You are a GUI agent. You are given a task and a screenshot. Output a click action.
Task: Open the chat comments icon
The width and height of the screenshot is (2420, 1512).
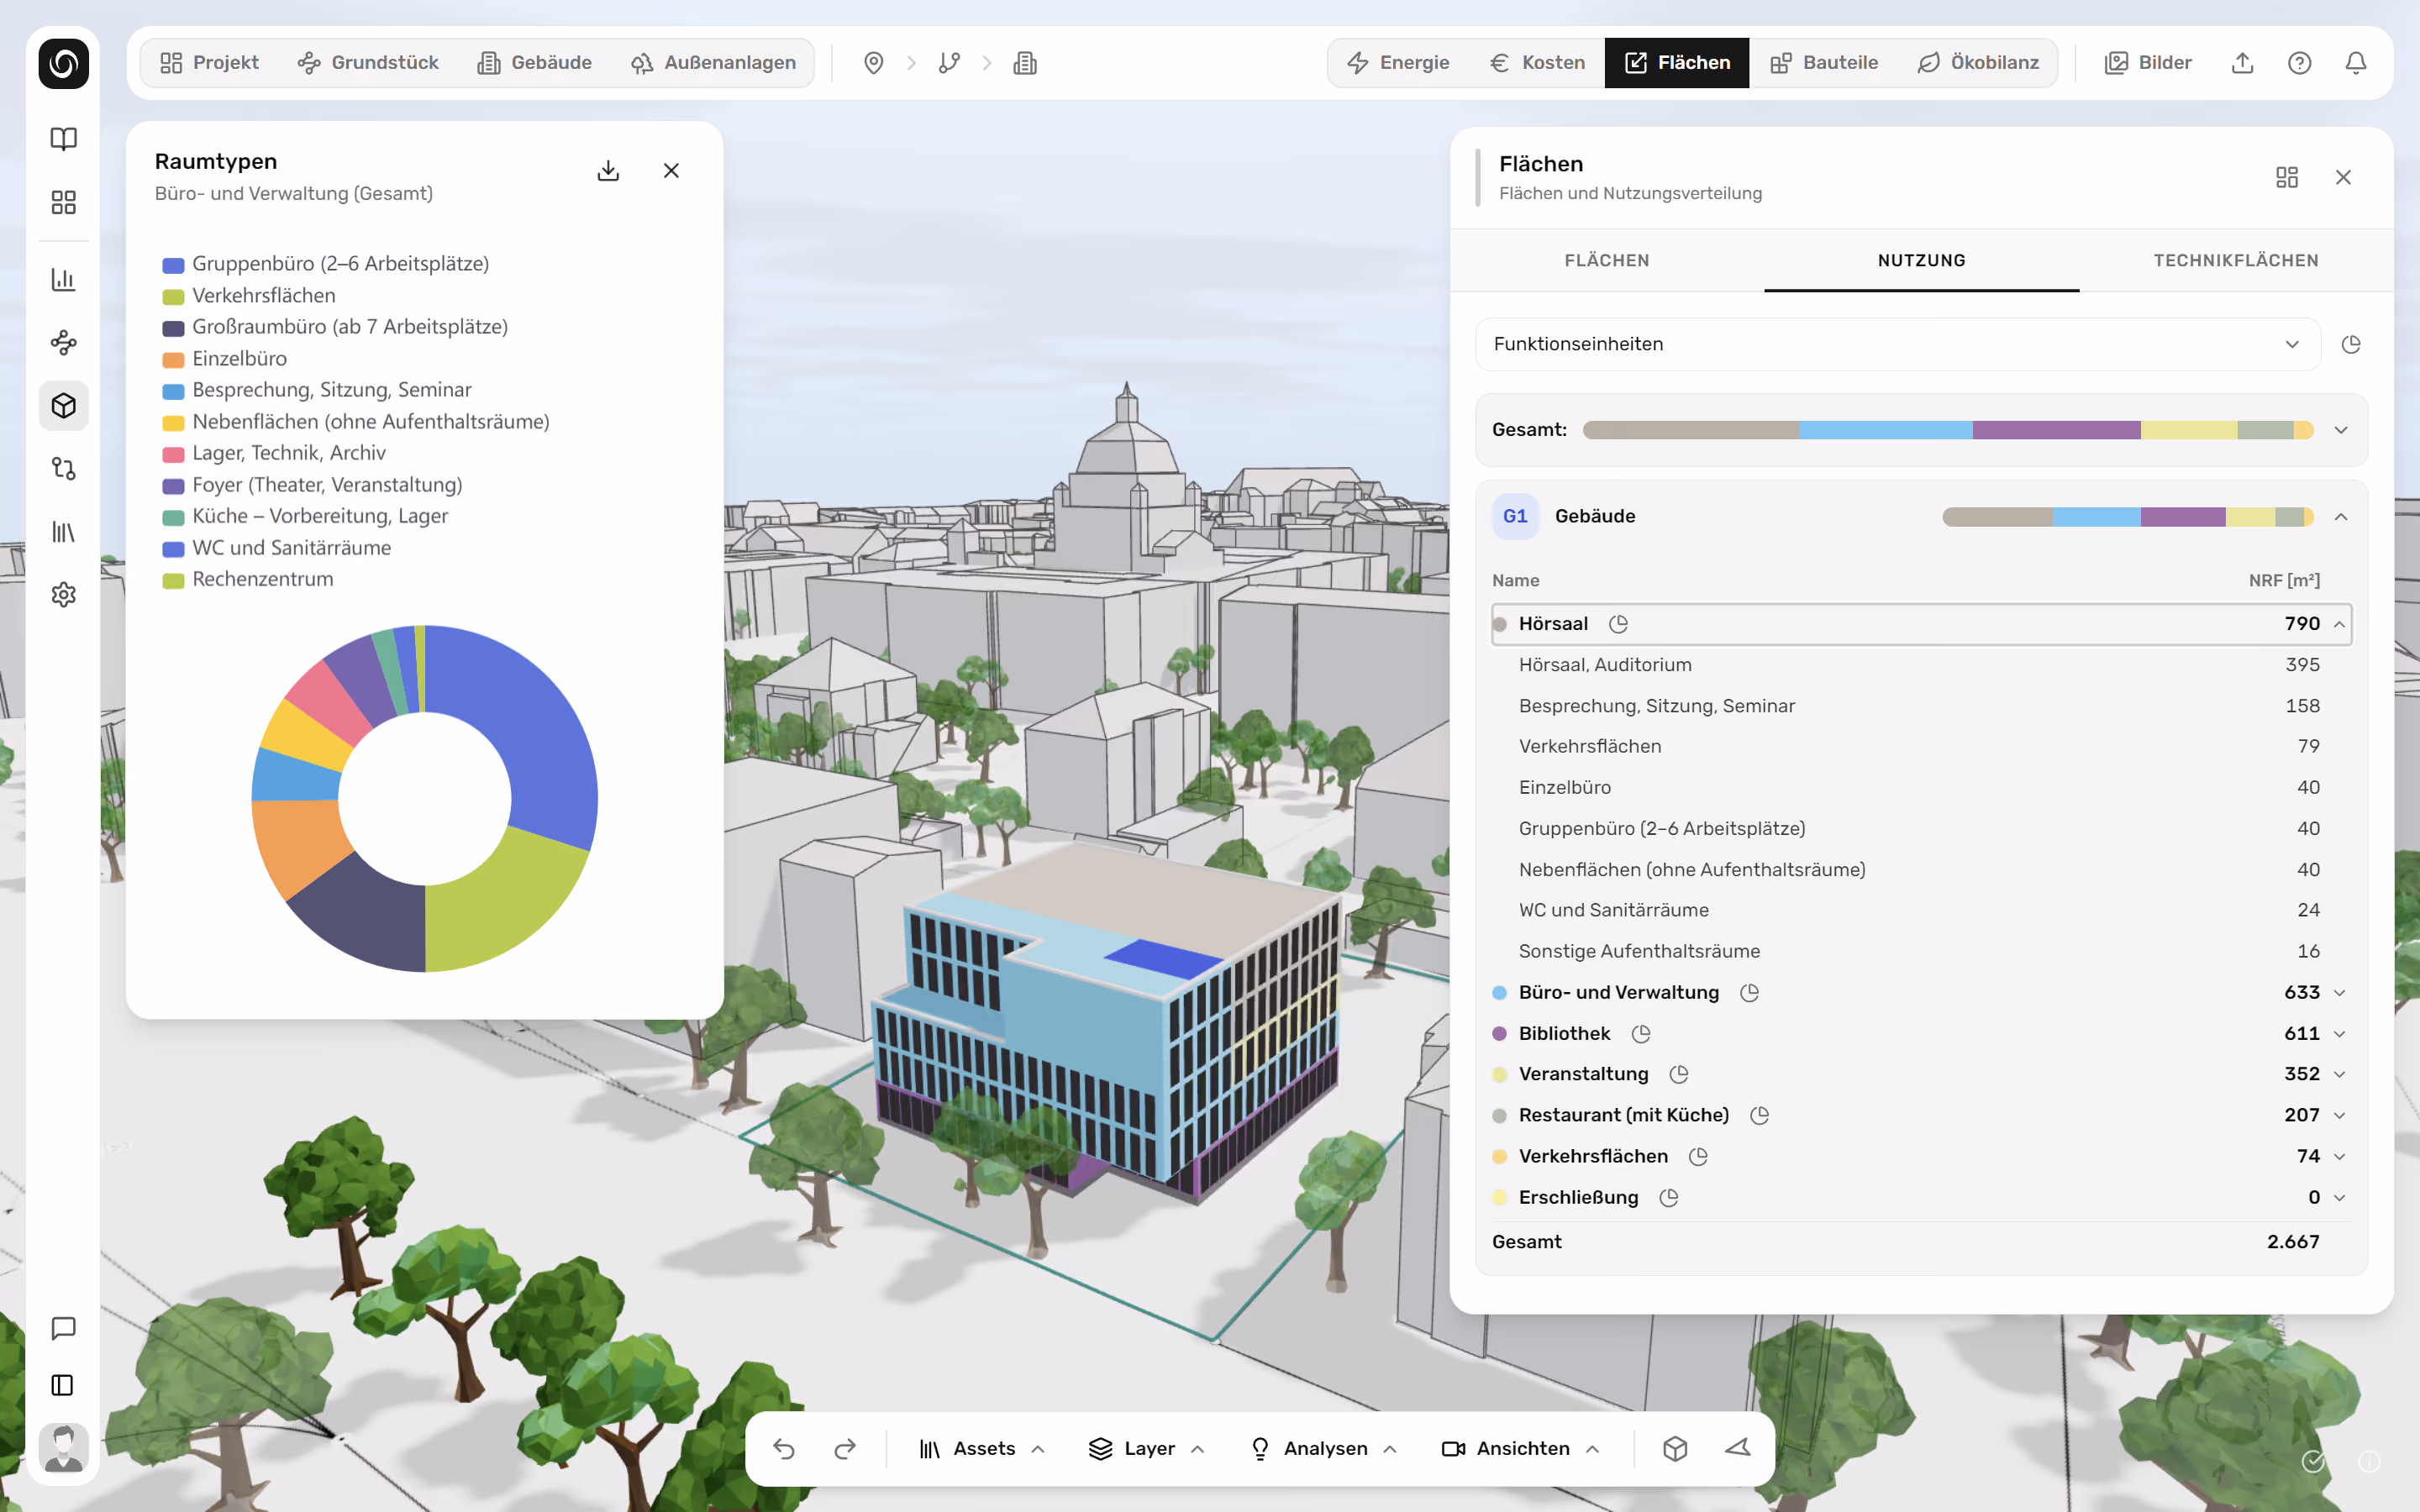click(x=63, y=1328)
